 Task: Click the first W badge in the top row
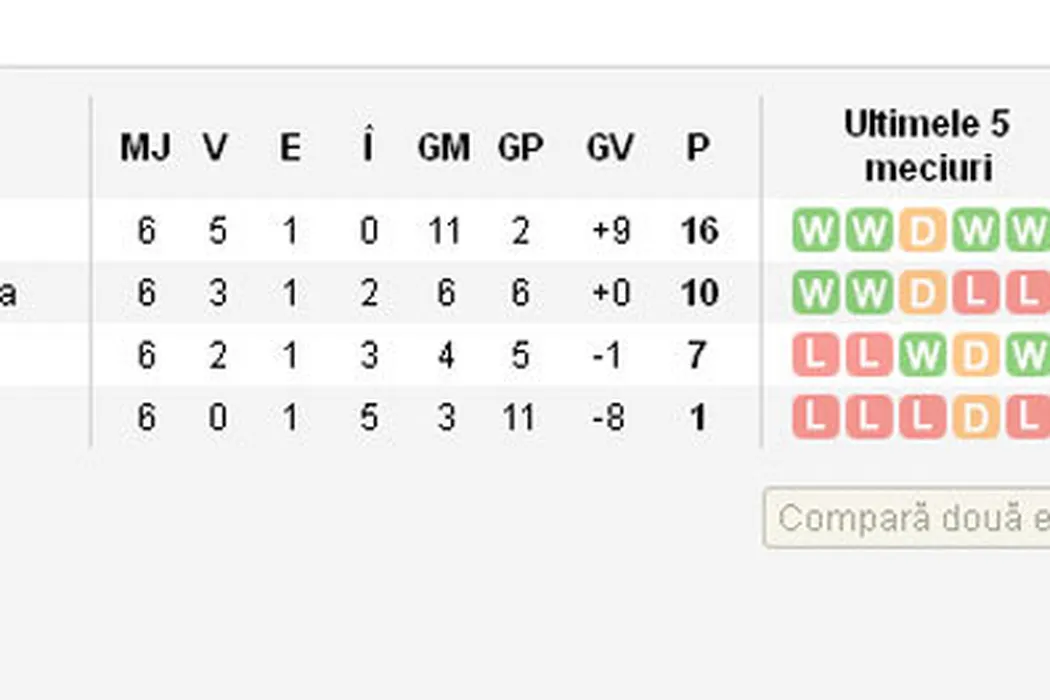pos(817,231)
